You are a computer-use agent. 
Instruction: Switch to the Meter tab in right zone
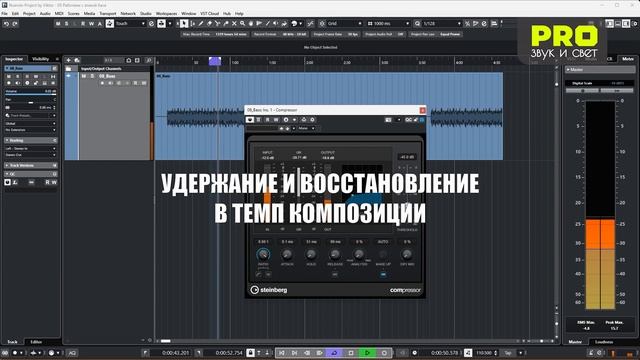coord(628,59)
